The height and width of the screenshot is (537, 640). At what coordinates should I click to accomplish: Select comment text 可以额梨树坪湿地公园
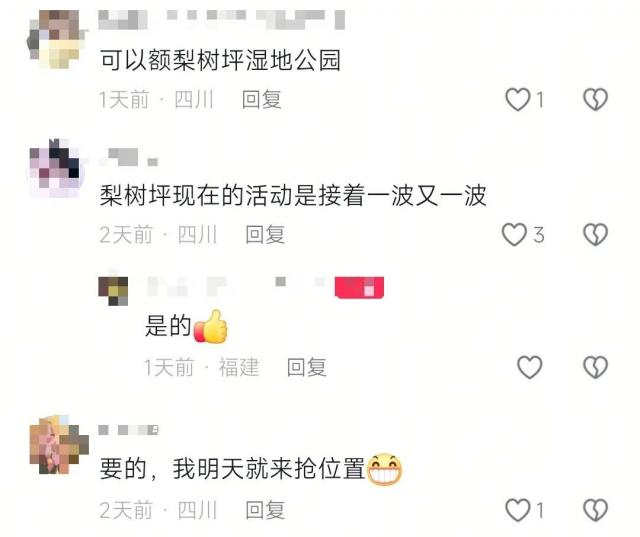coord(220,60)
